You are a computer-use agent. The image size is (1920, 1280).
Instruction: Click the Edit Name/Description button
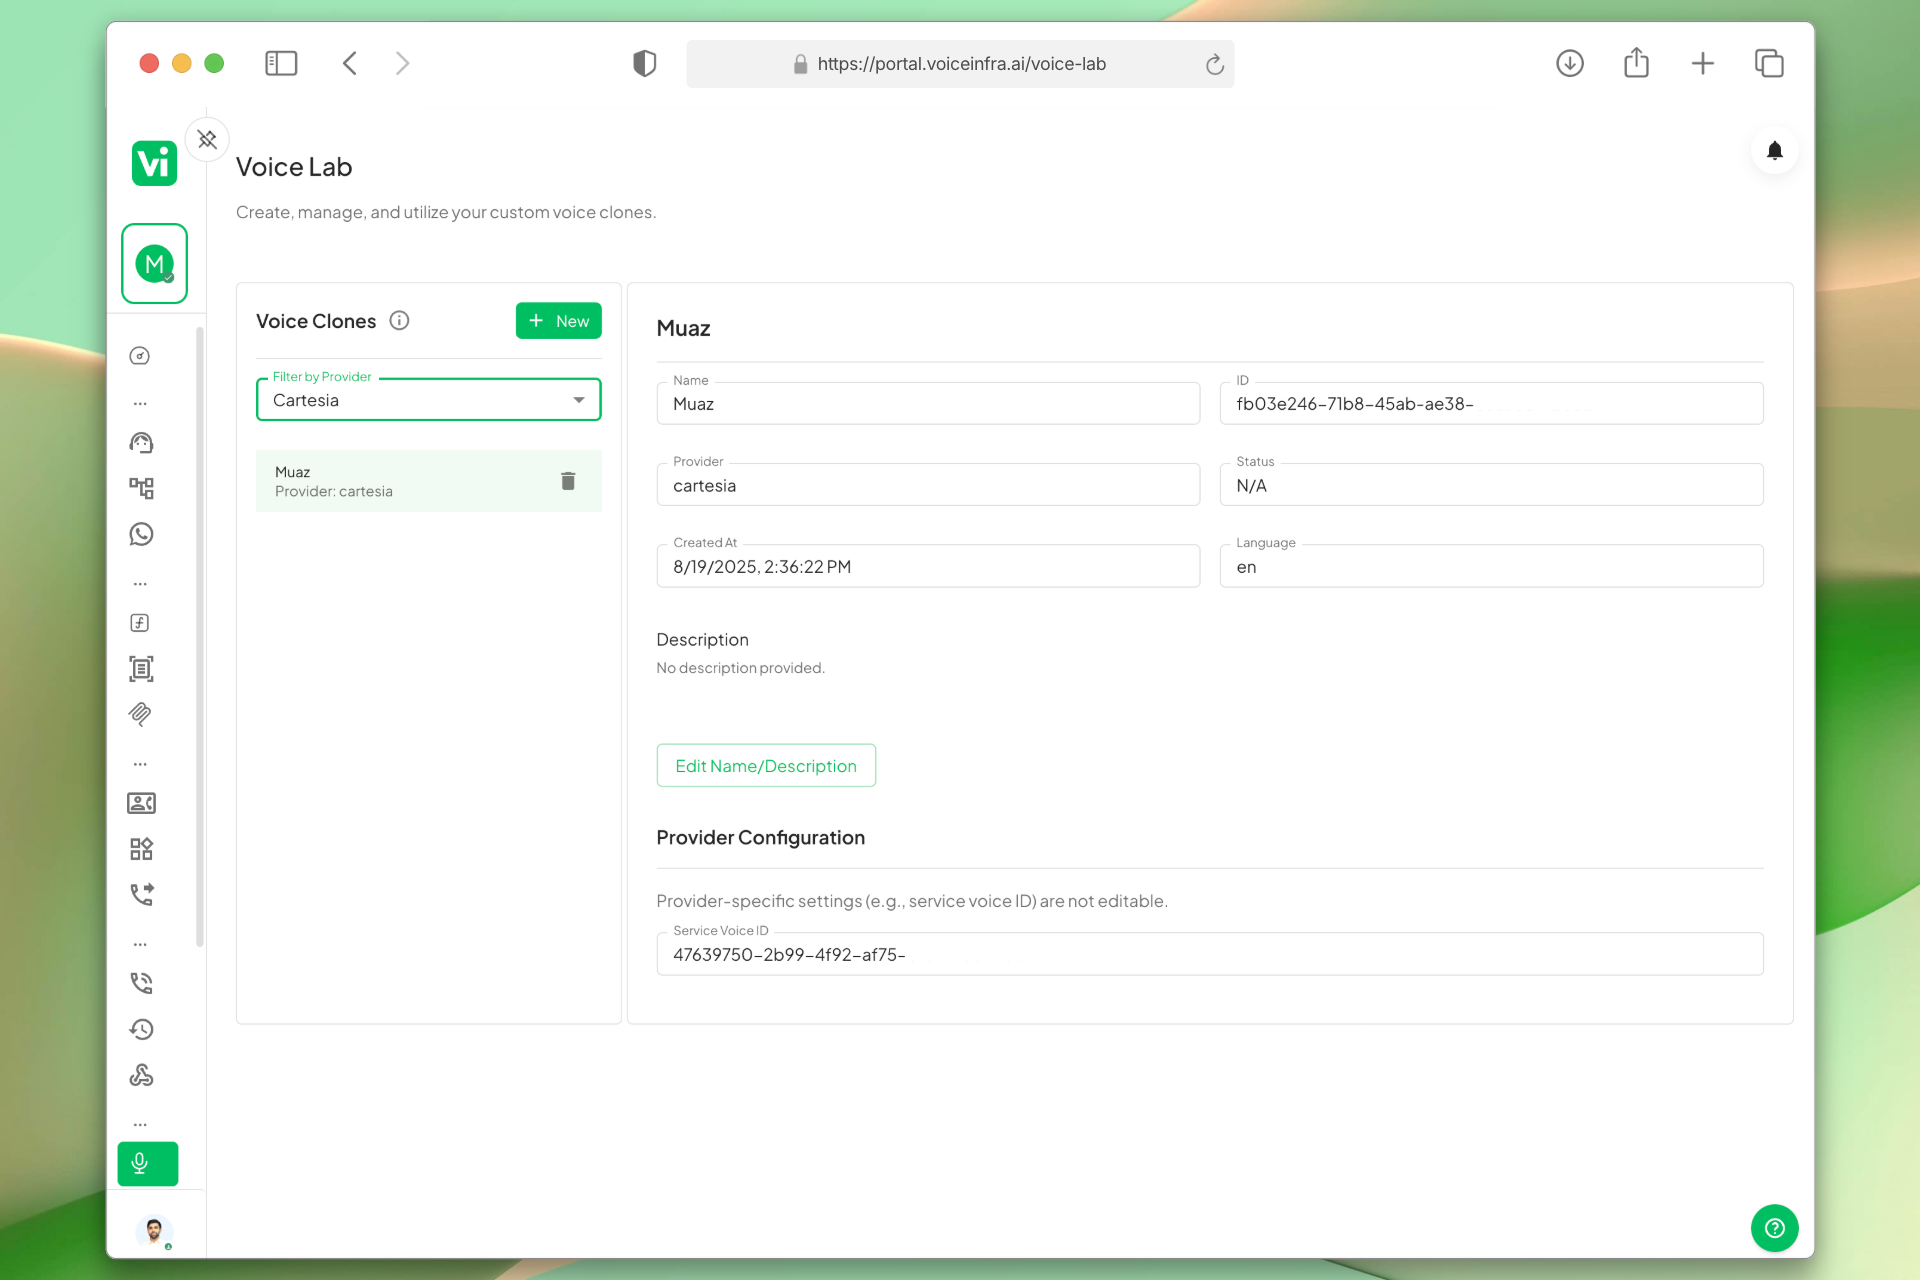click(766, 765)
